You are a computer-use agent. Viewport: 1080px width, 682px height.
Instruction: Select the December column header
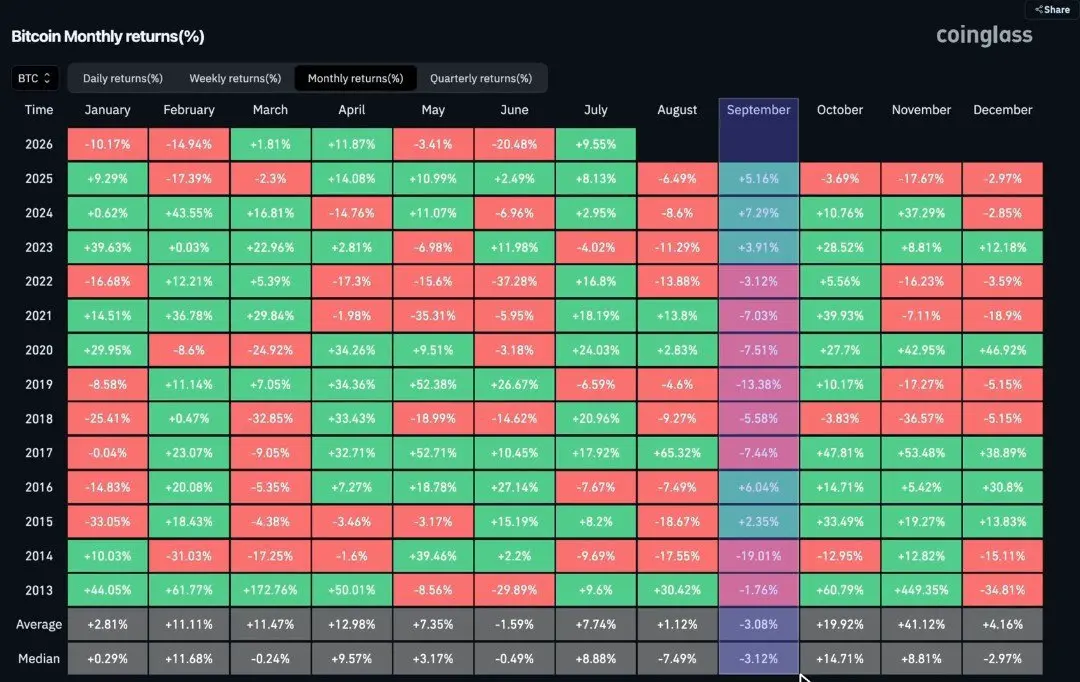click(x=1002, y=110)
